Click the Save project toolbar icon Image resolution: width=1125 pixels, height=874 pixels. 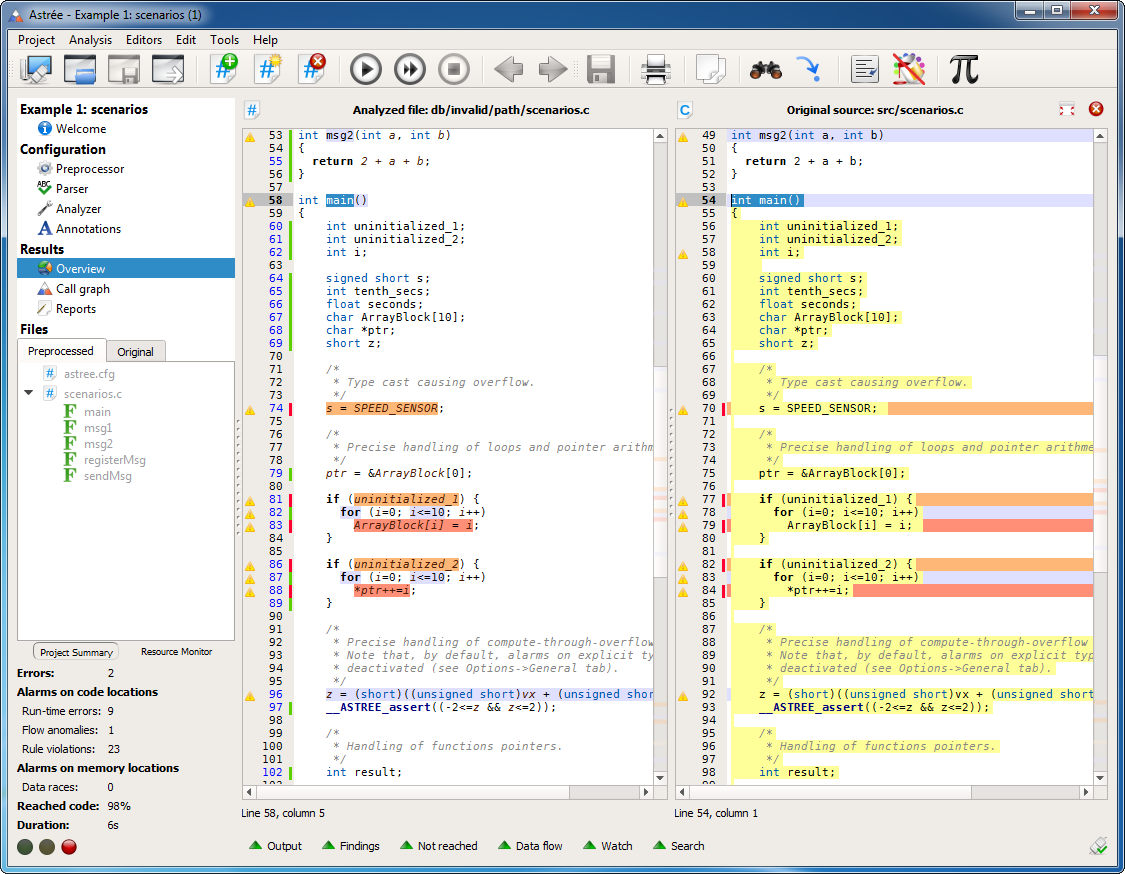(123, 70)
